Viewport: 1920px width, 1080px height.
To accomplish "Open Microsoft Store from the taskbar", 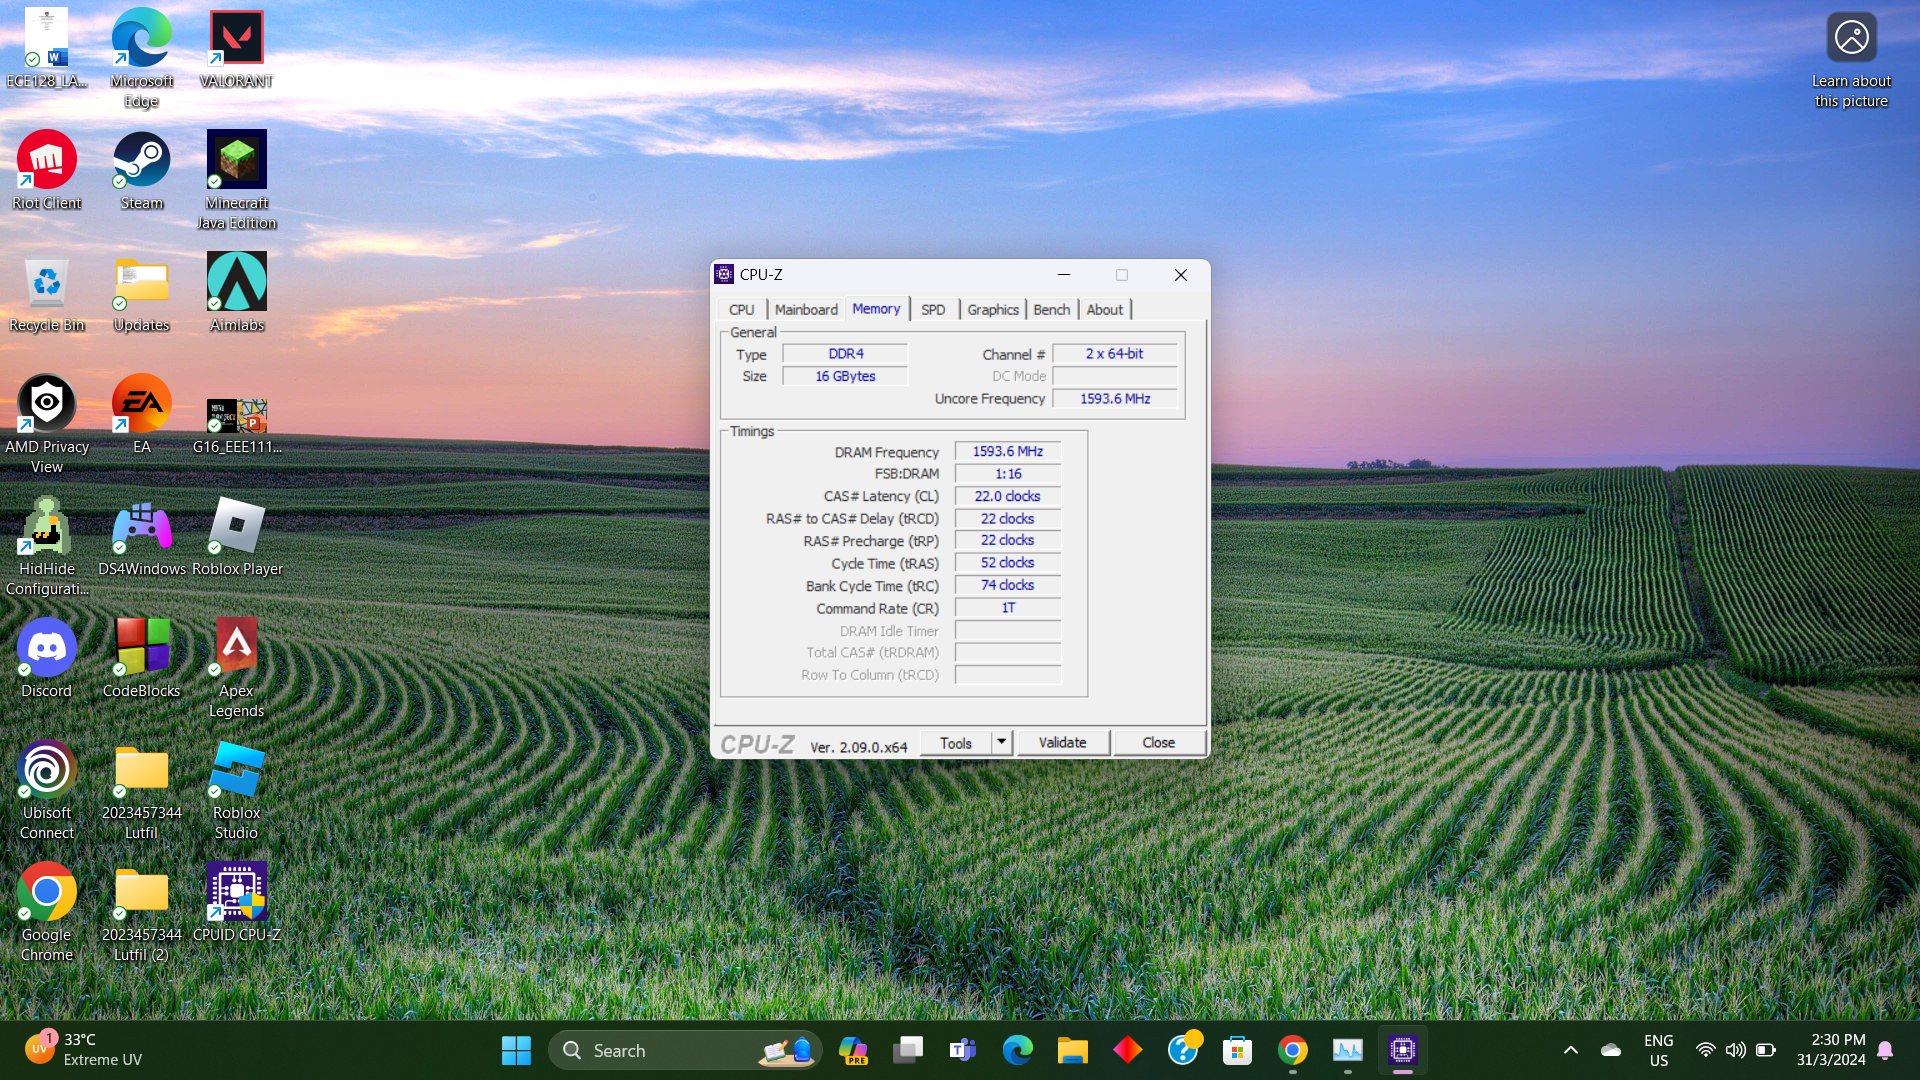I will (x=1237, y=1050).
